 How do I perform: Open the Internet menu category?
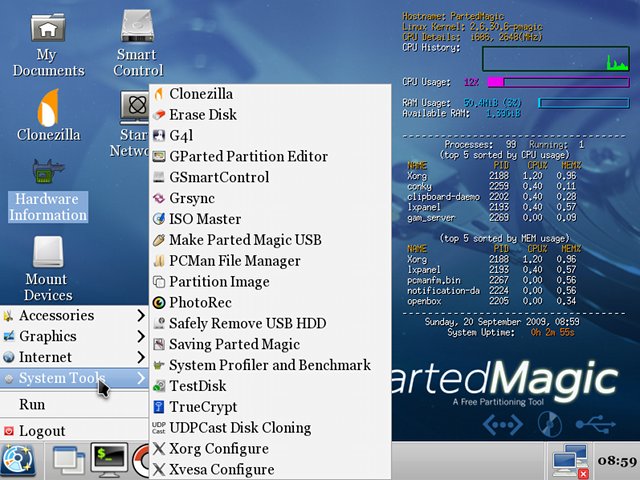74,357
